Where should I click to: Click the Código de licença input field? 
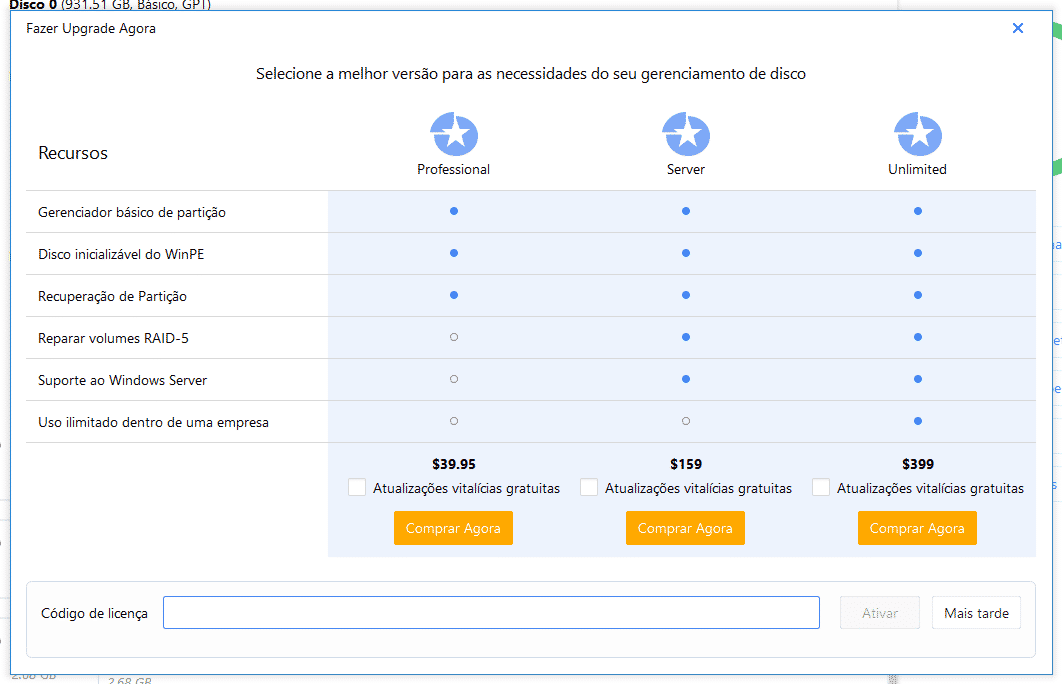pos(491,612)
